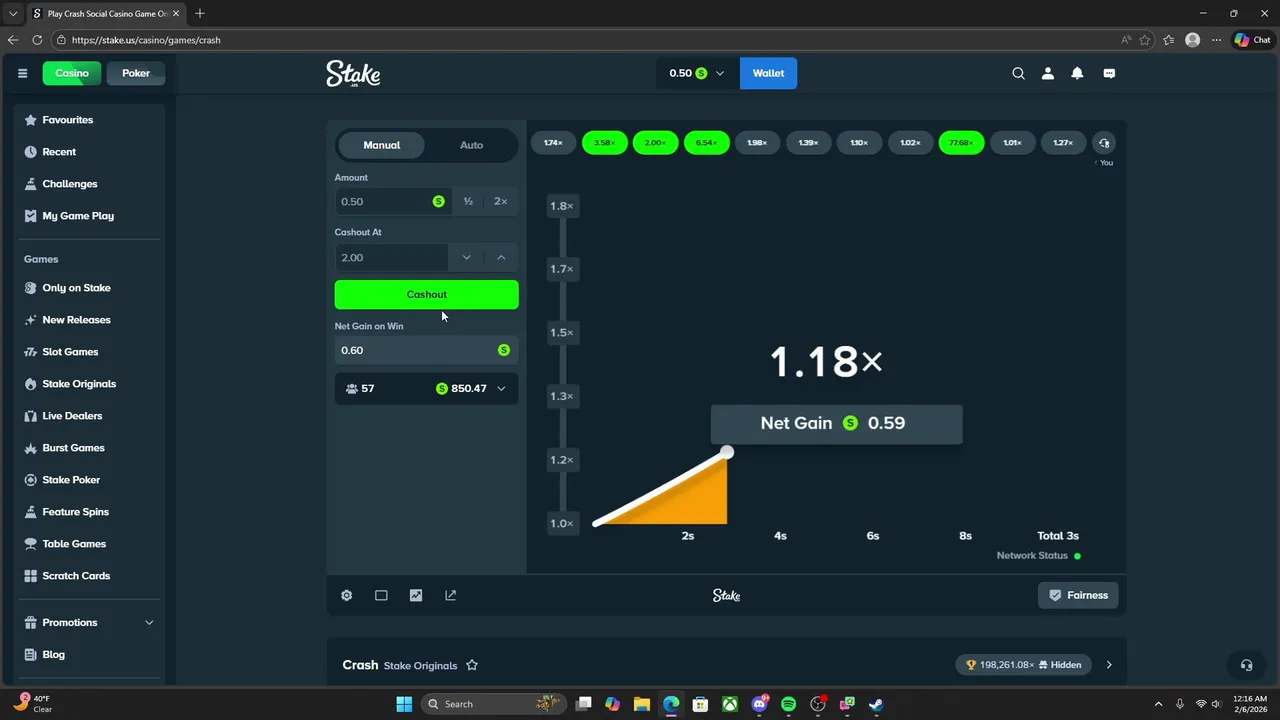The width and height of the screenshot is (1280, 720).
Task: Click the Amount input field
Action: click(x=393, y=201)
